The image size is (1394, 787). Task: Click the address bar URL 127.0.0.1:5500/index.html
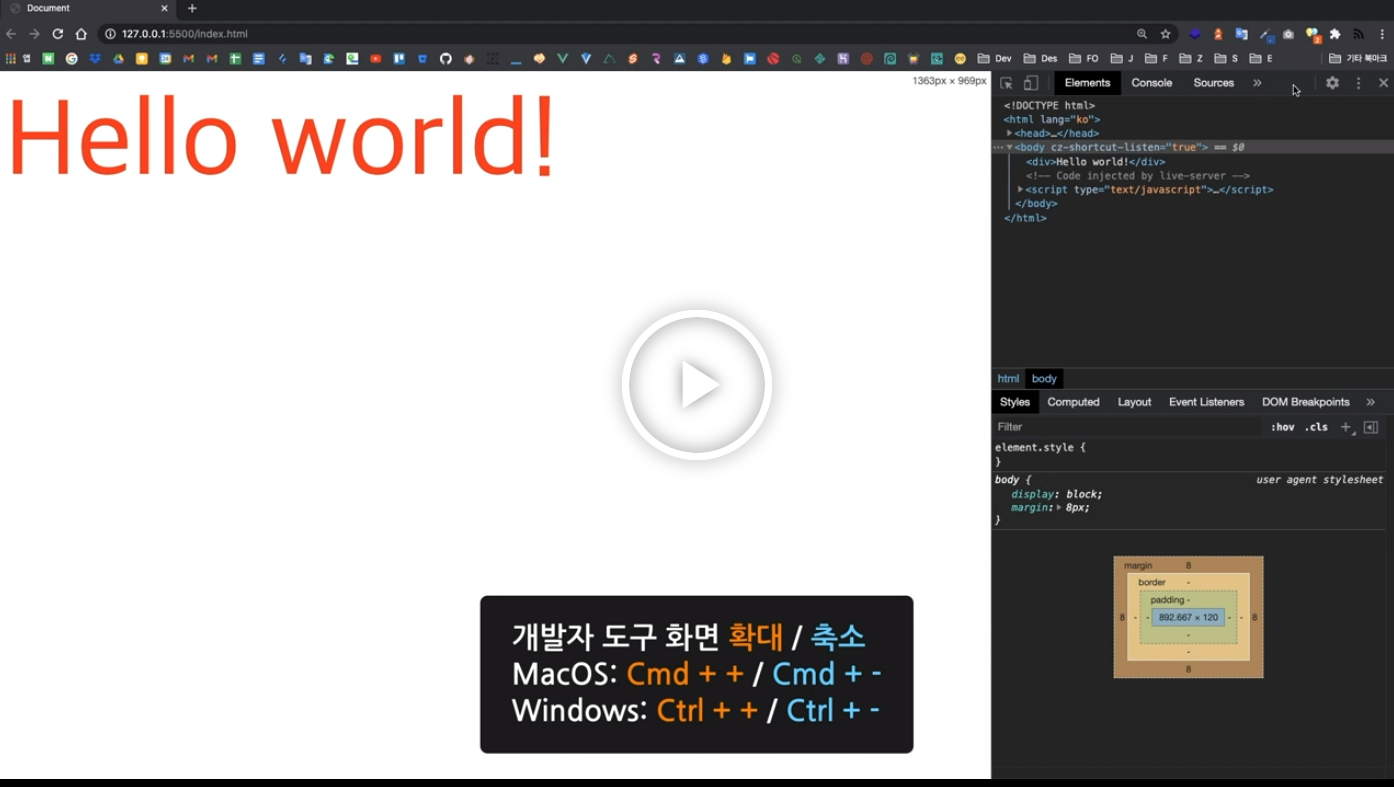coord(184,34)
